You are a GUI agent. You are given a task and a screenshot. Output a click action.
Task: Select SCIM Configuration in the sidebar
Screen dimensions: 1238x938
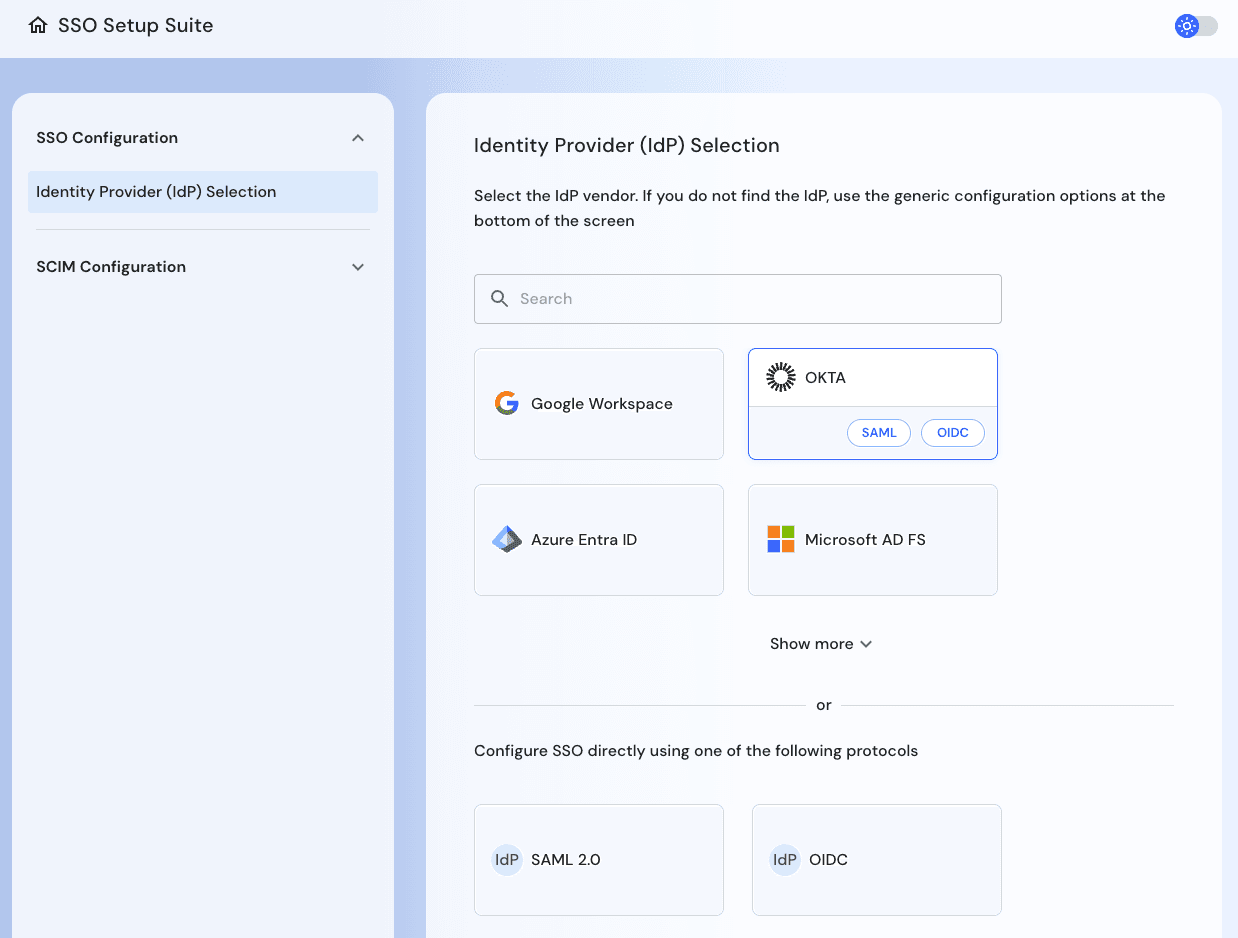111,267
